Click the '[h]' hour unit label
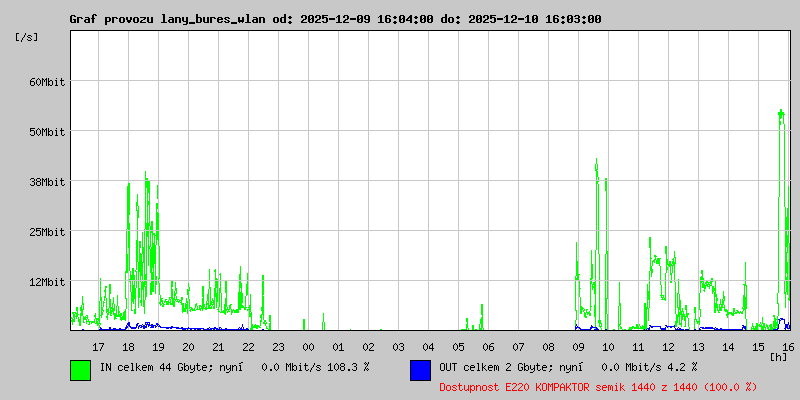The height and width of the screenshot is (400, 800). point(779,357)
